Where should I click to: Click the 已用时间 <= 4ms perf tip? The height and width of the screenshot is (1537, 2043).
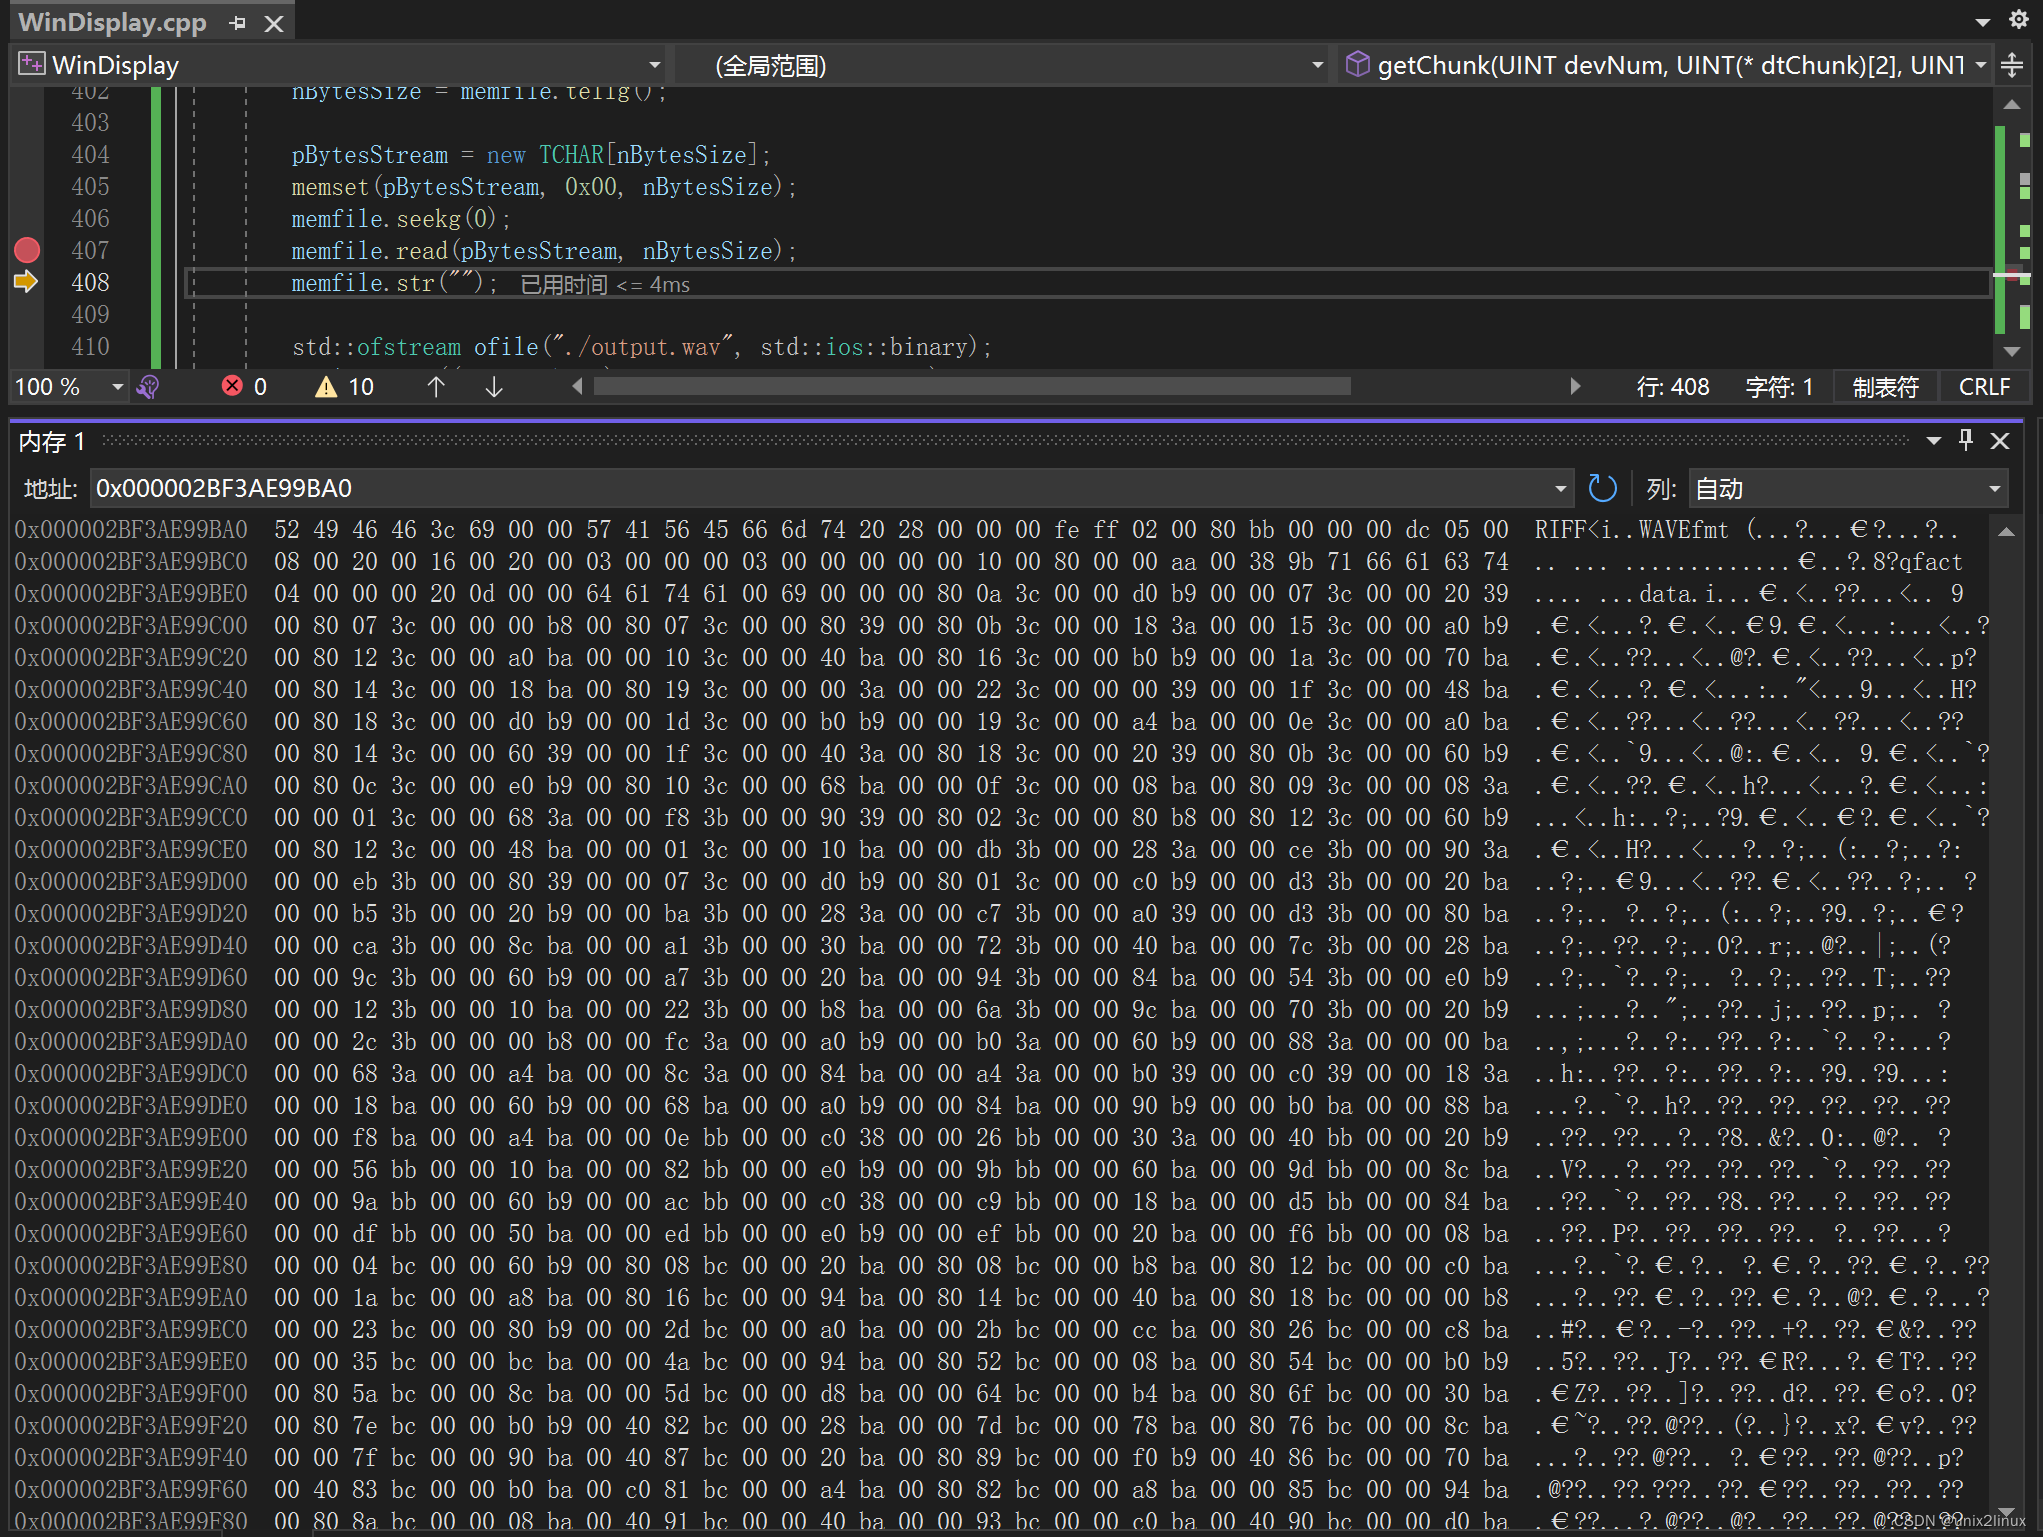[x=605, y=285]
